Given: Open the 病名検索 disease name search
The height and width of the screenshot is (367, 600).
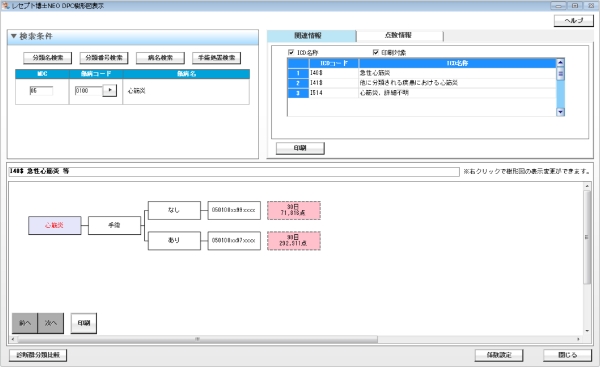Looking at the screenshot, I should 160,58.
